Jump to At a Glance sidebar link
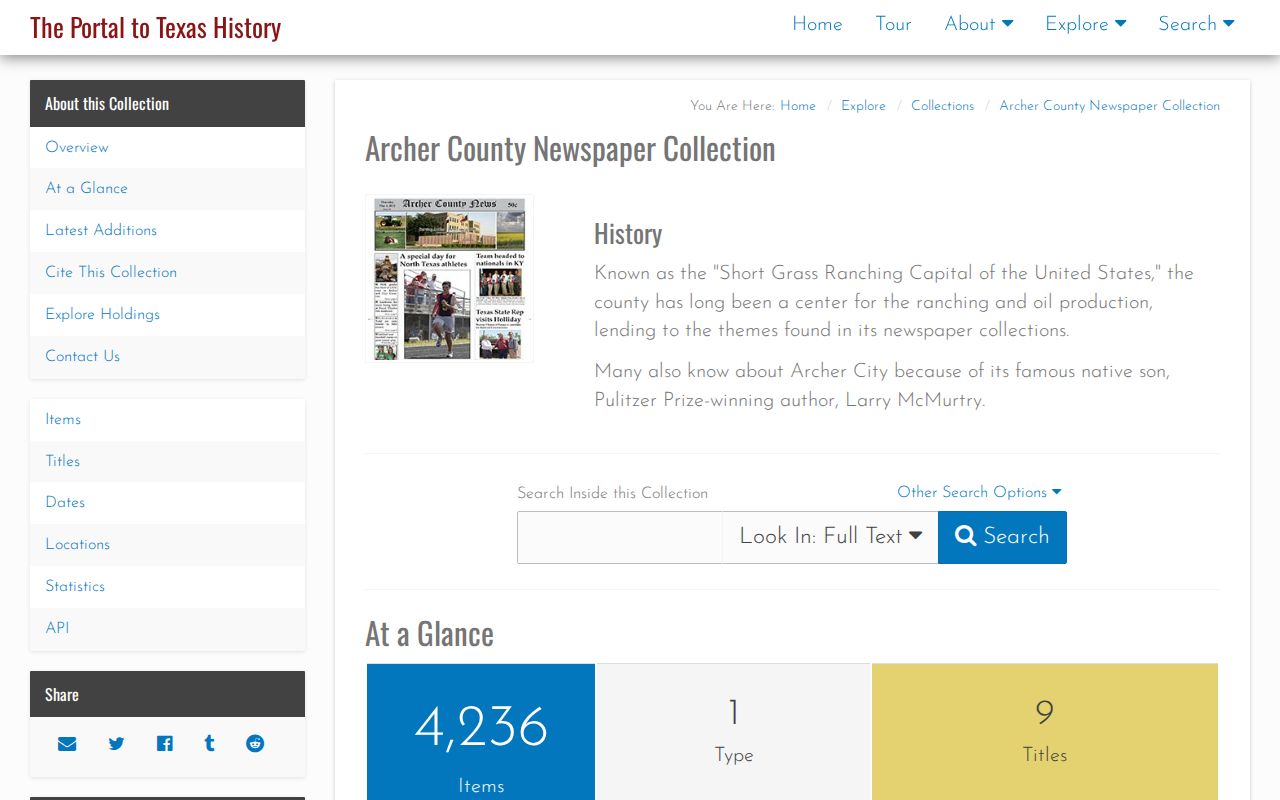 tap(168, 188)
